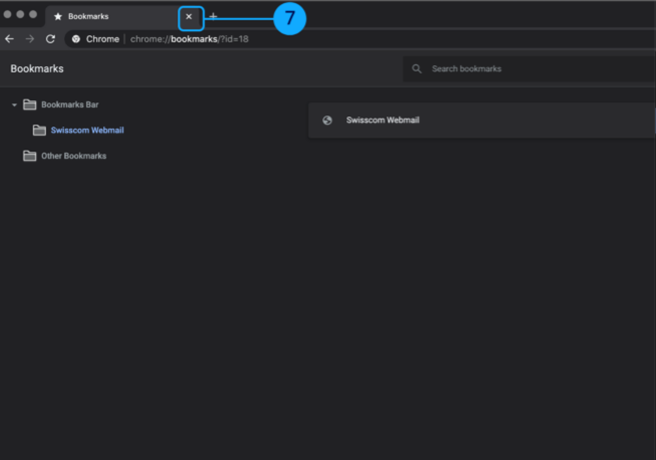
Task: Select Swisscom Webmail folder in sidebar
Action: pos(87,130)
